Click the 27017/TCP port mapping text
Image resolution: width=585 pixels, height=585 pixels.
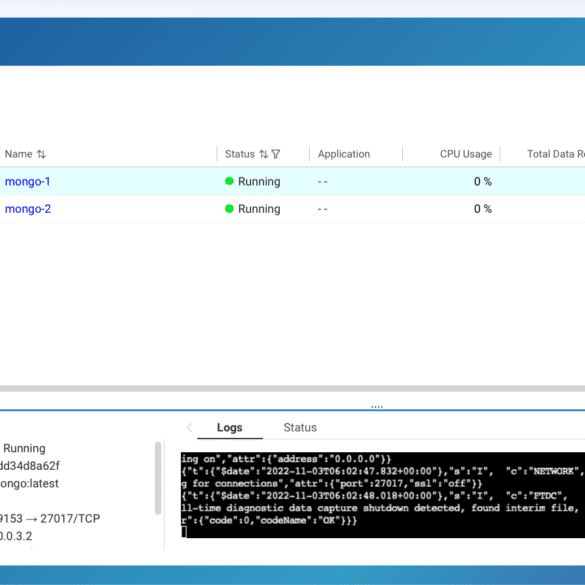click(70, 519)
